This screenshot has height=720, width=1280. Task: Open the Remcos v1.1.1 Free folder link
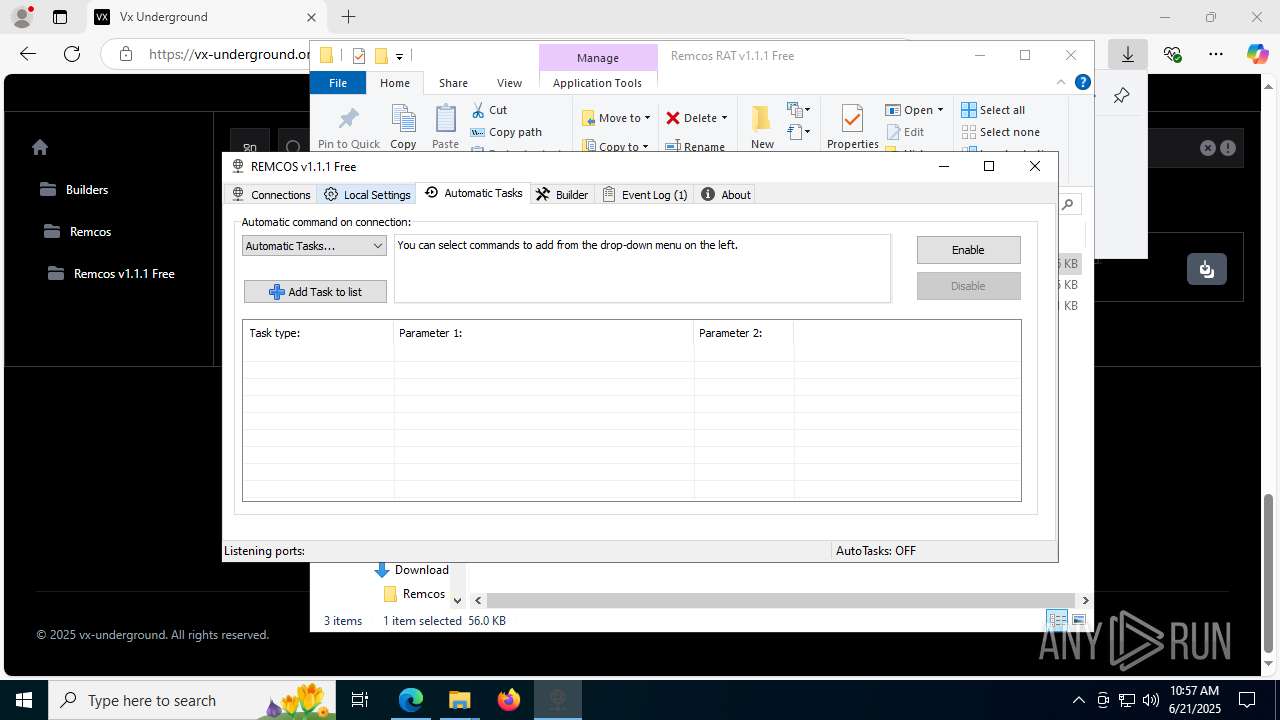click(x=112, y=273)
